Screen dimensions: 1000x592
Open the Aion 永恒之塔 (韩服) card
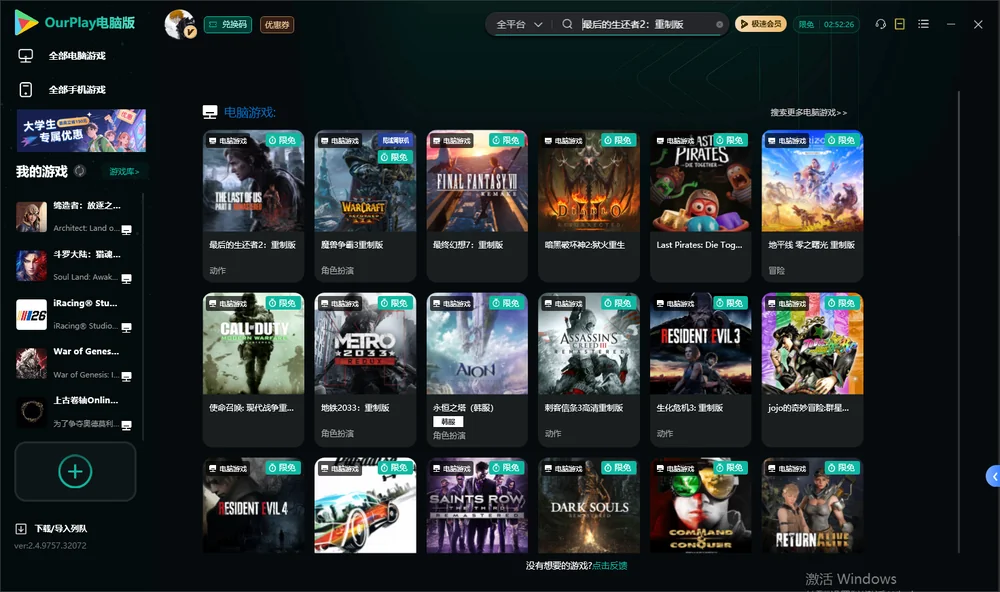[477, 369]
